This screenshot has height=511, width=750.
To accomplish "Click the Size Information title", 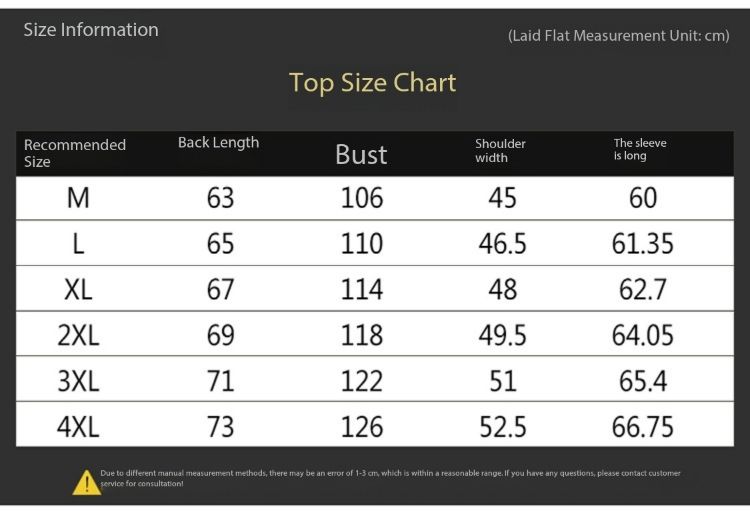I will (91, 30).
